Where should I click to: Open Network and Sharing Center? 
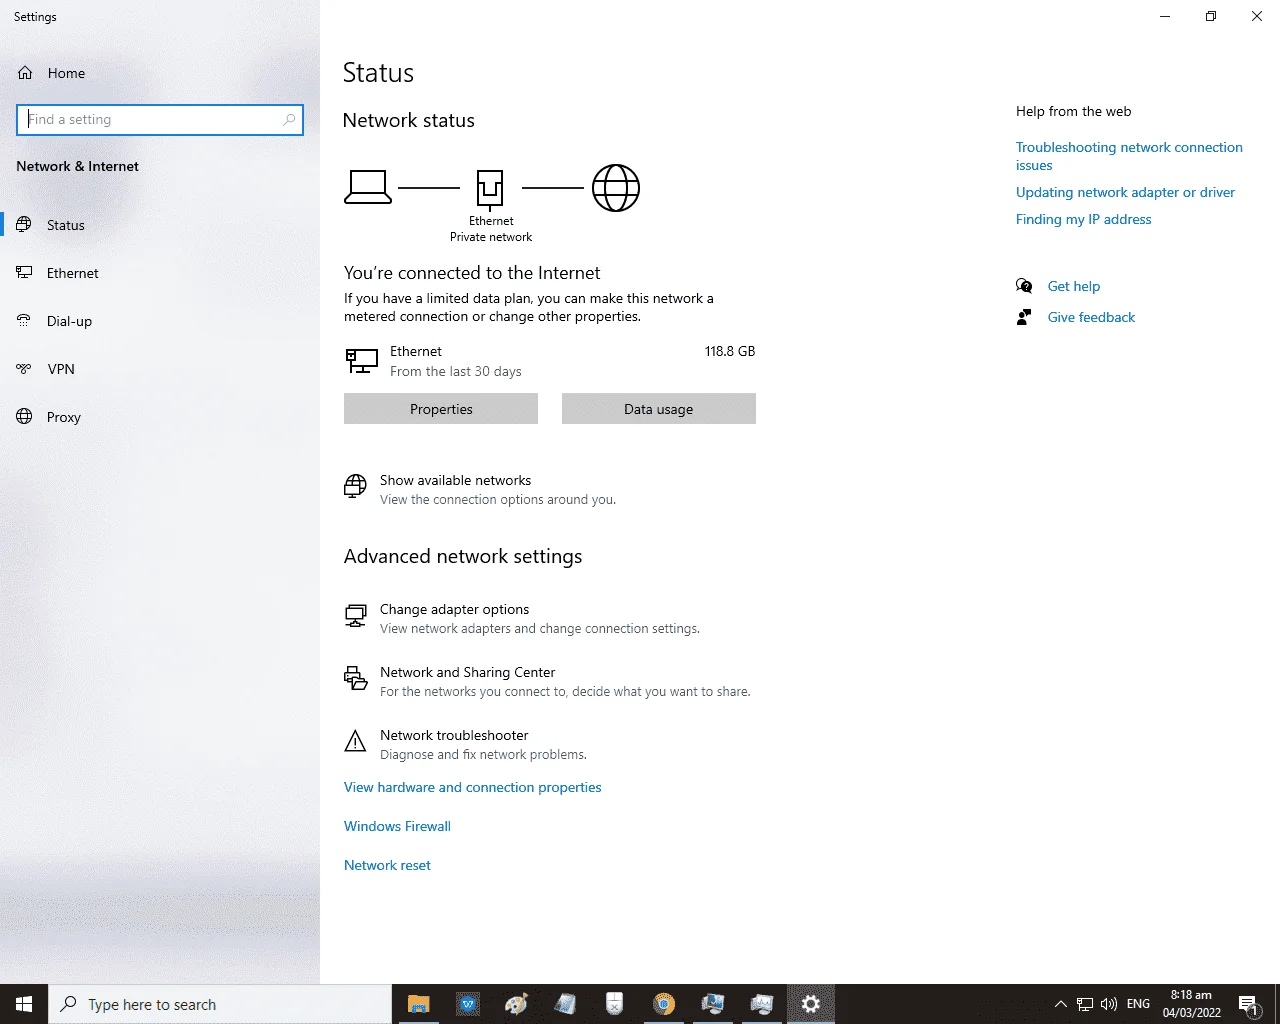pyautogui.click(x=467, y=672)
